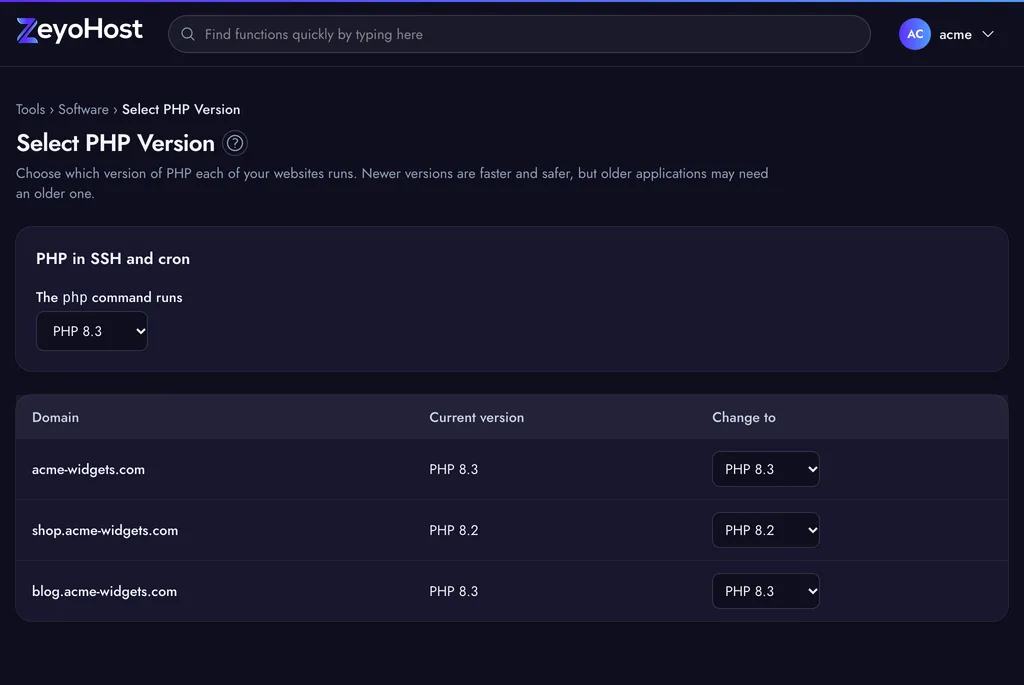Select the acme-widgets.com domain cell
This screenshot has width=1024, height=685.
pos(89,470)
